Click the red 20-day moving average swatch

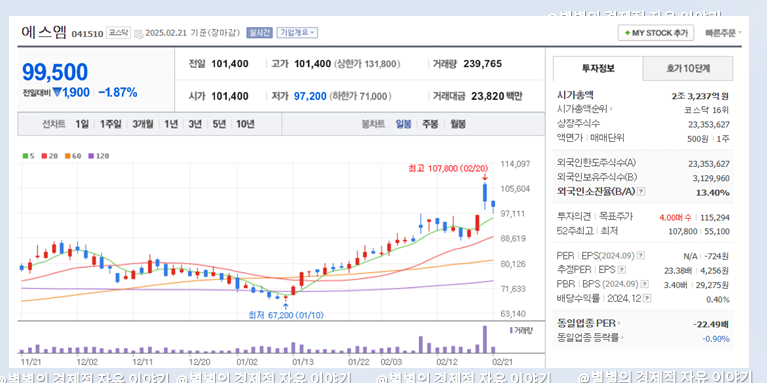44,156
